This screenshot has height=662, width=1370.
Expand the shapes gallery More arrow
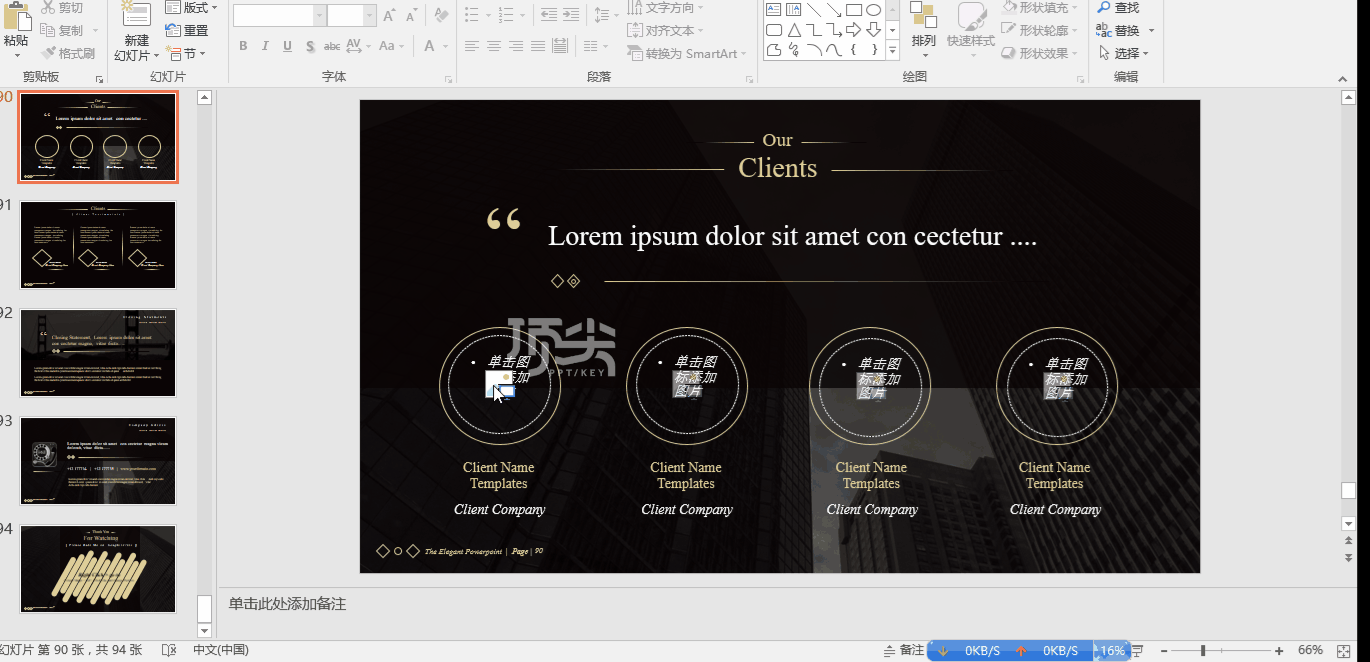click(x=894, y=51)
